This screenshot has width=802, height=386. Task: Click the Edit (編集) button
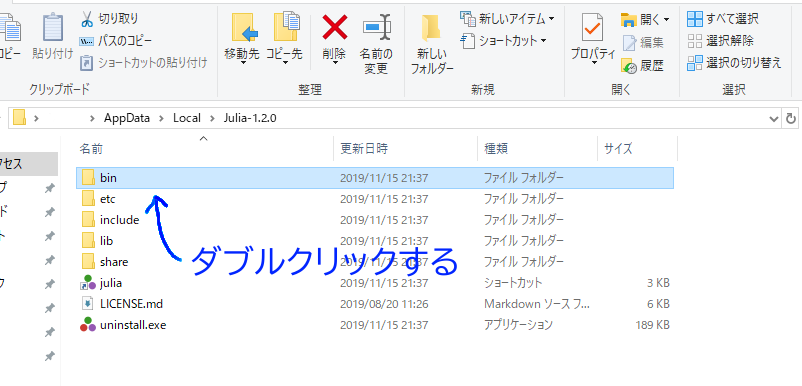(643, 42)
